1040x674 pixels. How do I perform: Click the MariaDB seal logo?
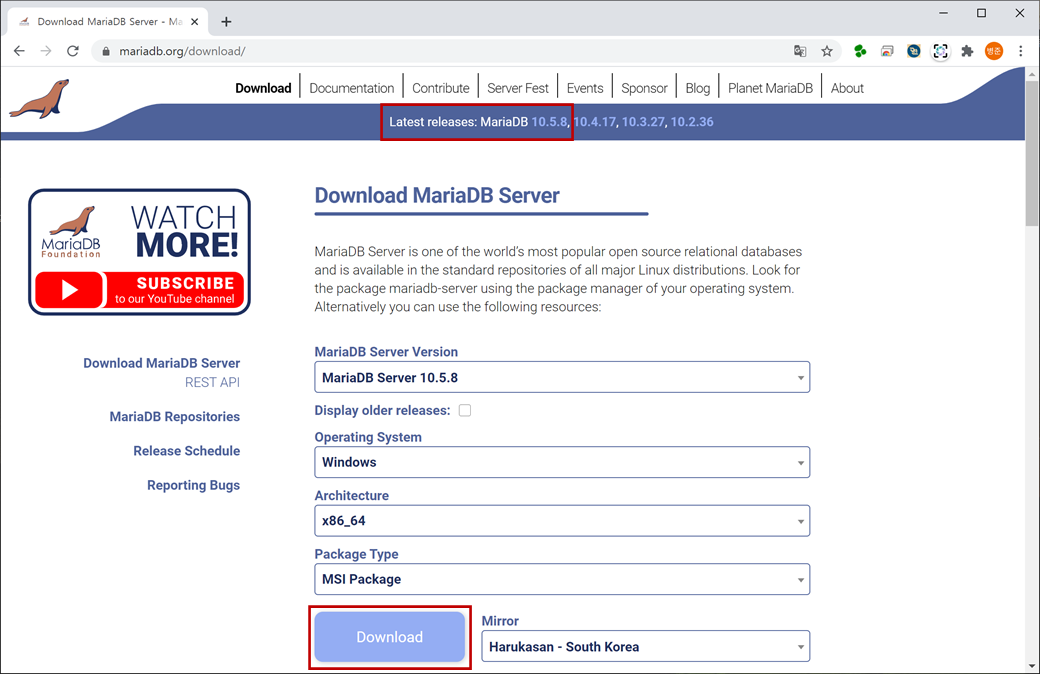pos(39,99)
